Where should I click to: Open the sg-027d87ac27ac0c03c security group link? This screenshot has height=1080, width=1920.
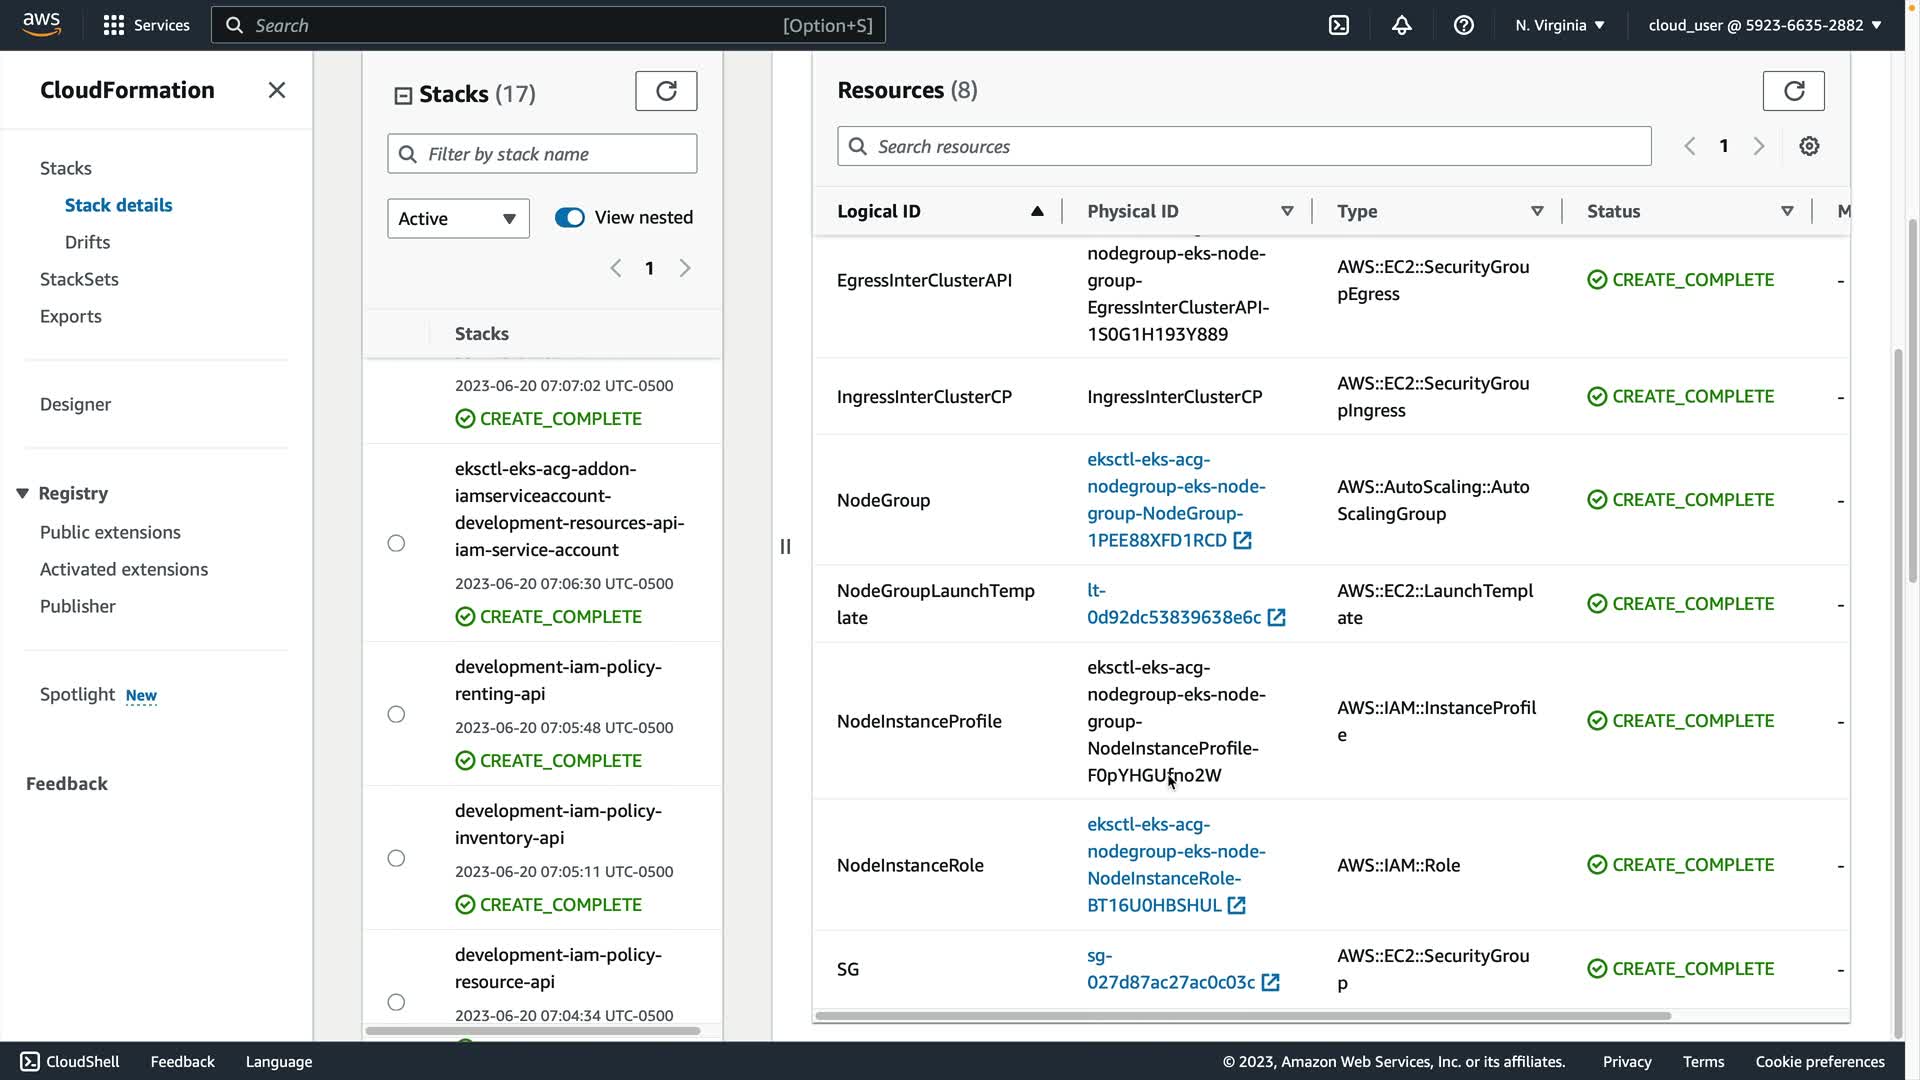(x=1170, y=969)
